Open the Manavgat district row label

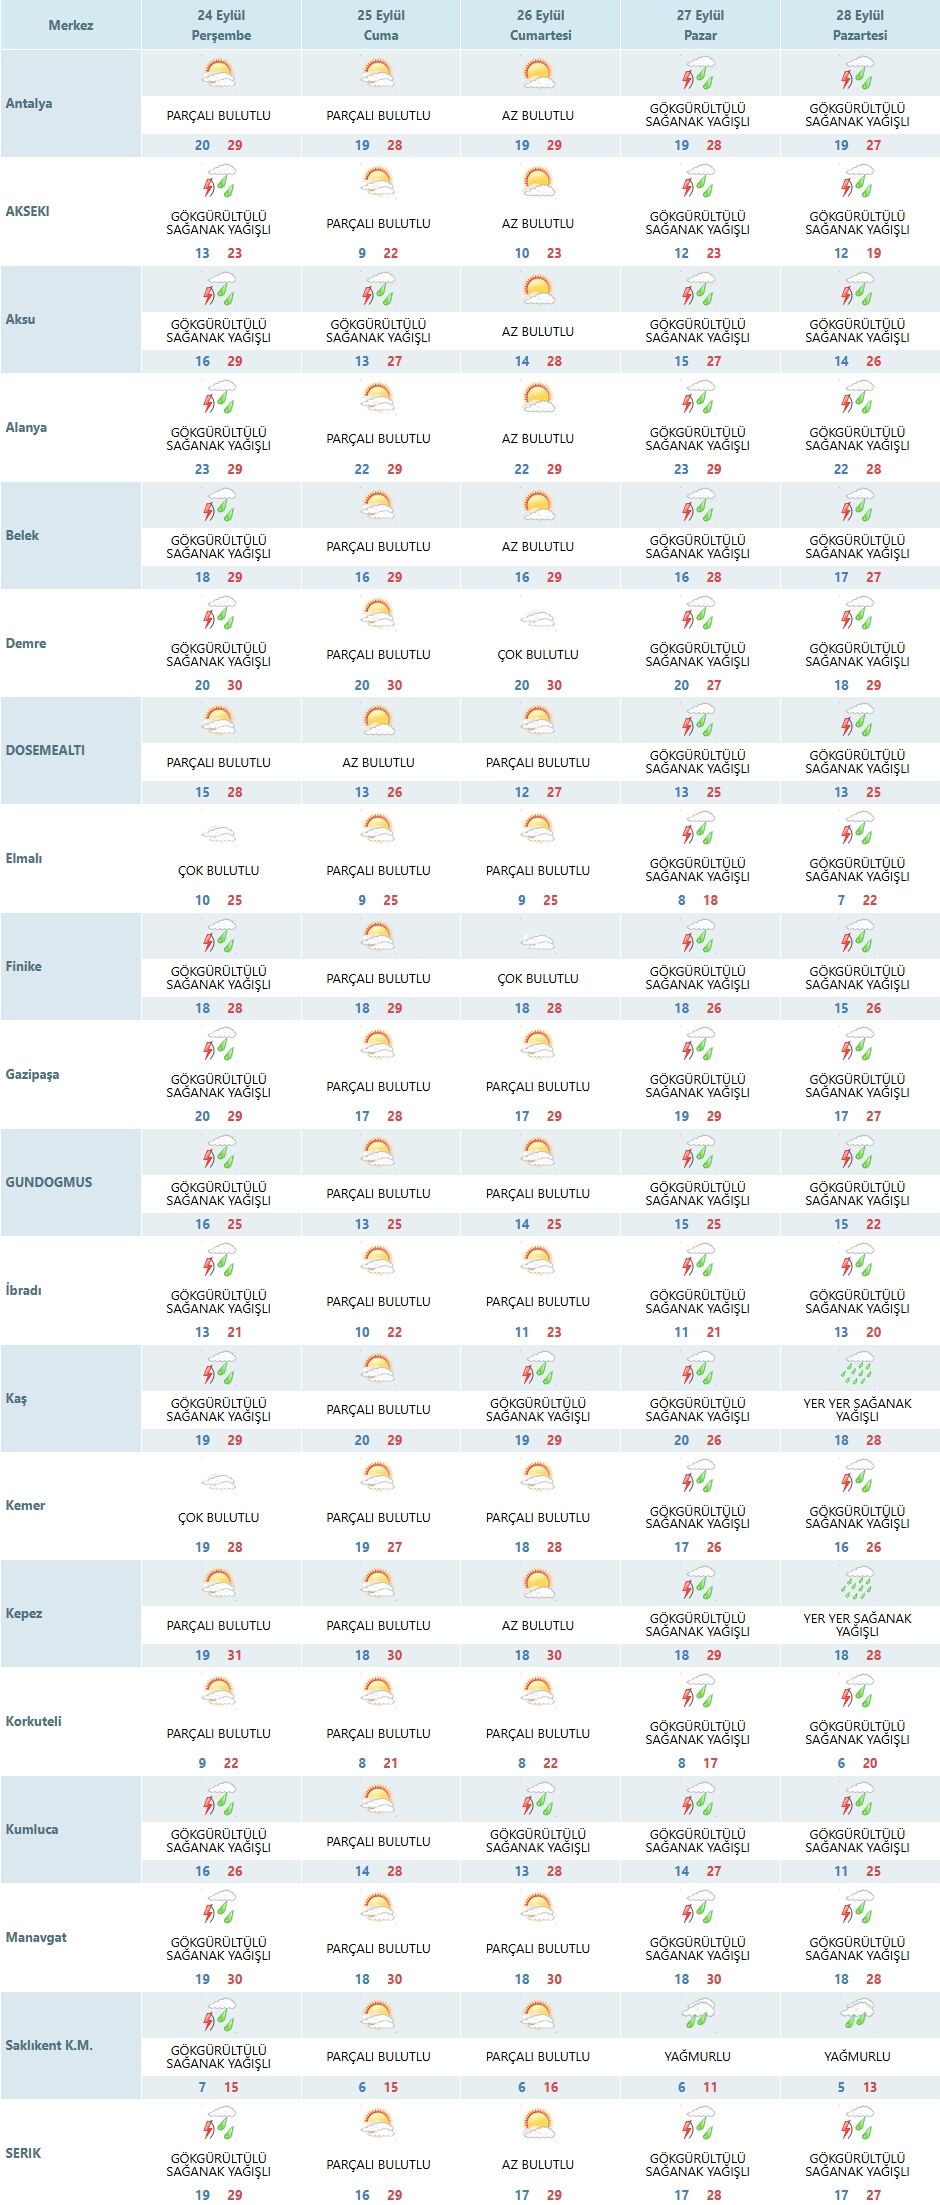point(36,1937)
